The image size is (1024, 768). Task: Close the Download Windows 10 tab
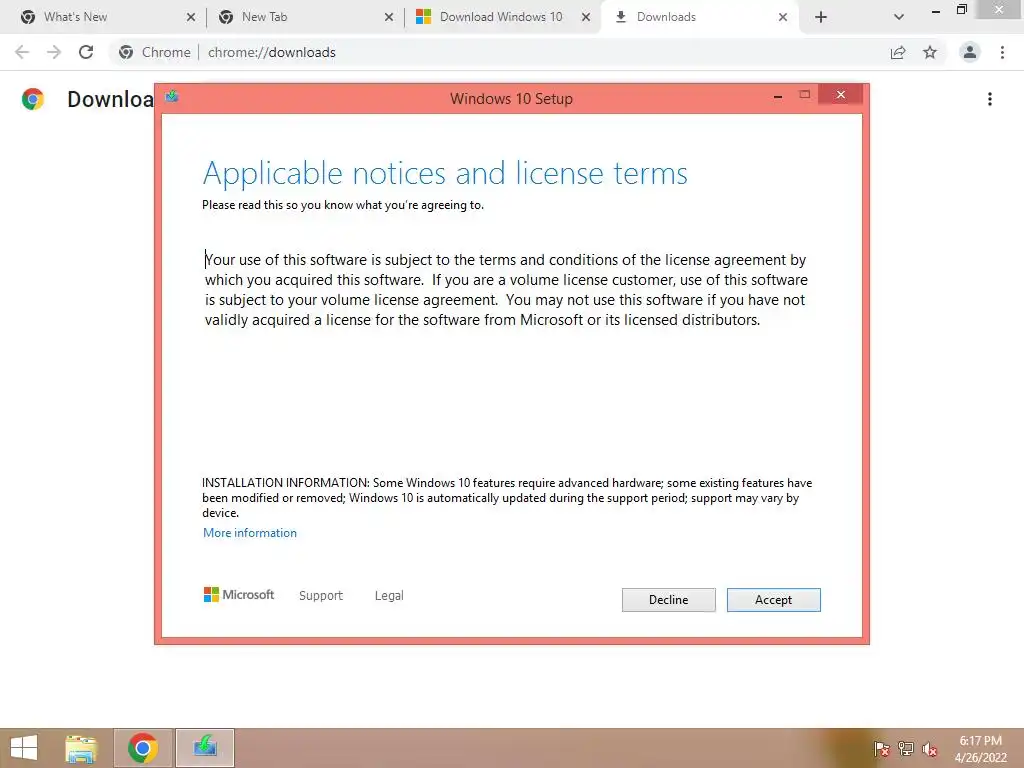(586, 17)
